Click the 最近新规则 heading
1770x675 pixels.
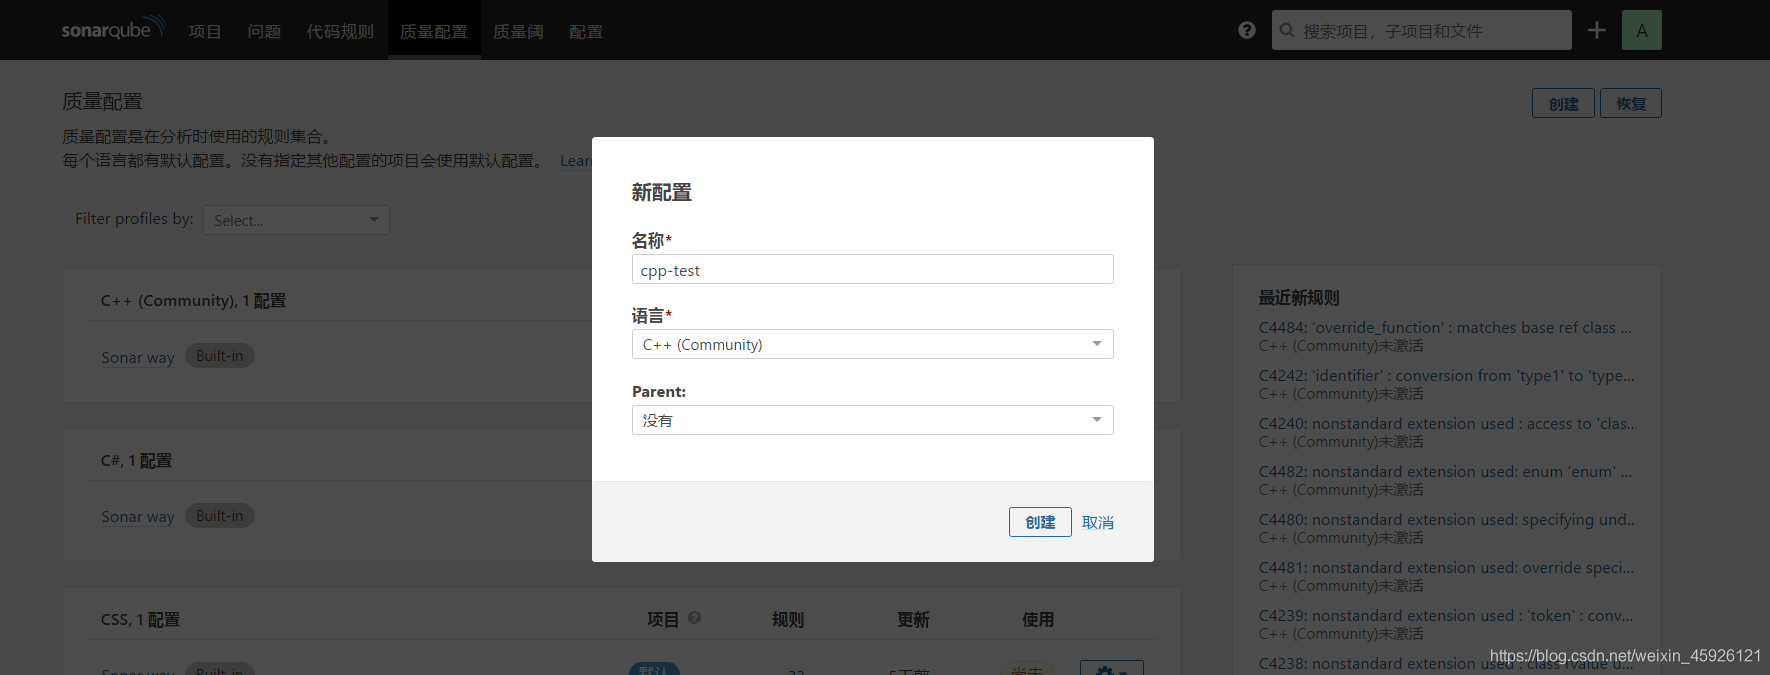(1299, 297)
